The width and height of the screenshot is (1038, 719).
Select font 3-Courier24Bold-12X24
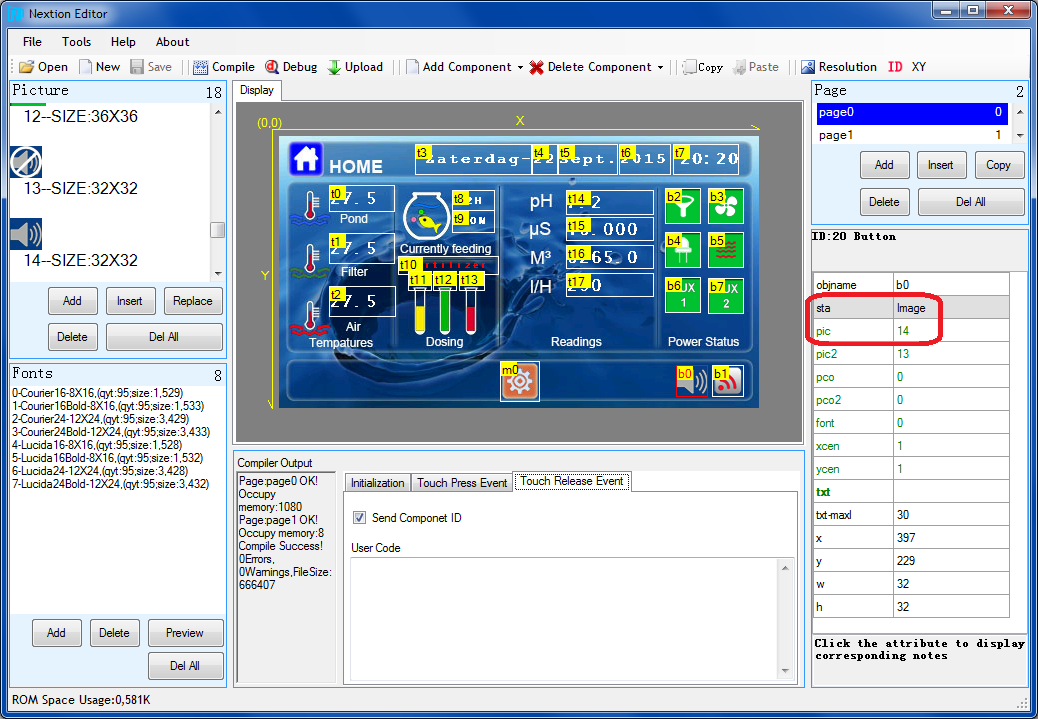(111, 432)
